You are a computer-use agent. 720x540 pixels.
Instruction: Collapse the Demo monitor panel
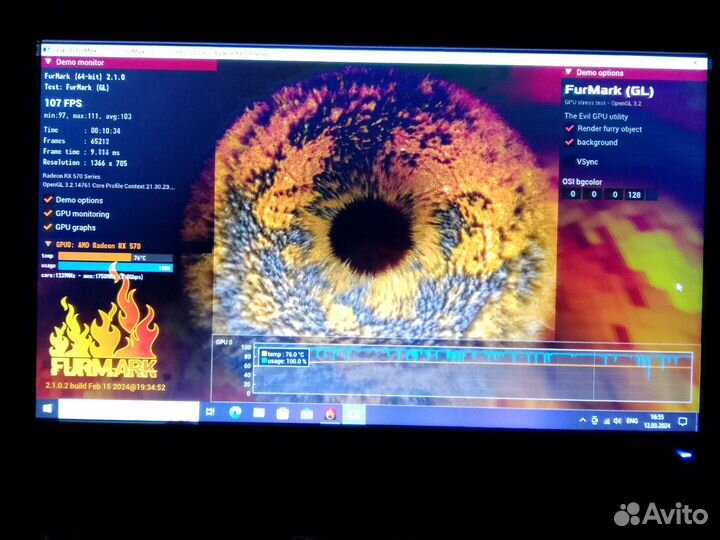point(47,62)
